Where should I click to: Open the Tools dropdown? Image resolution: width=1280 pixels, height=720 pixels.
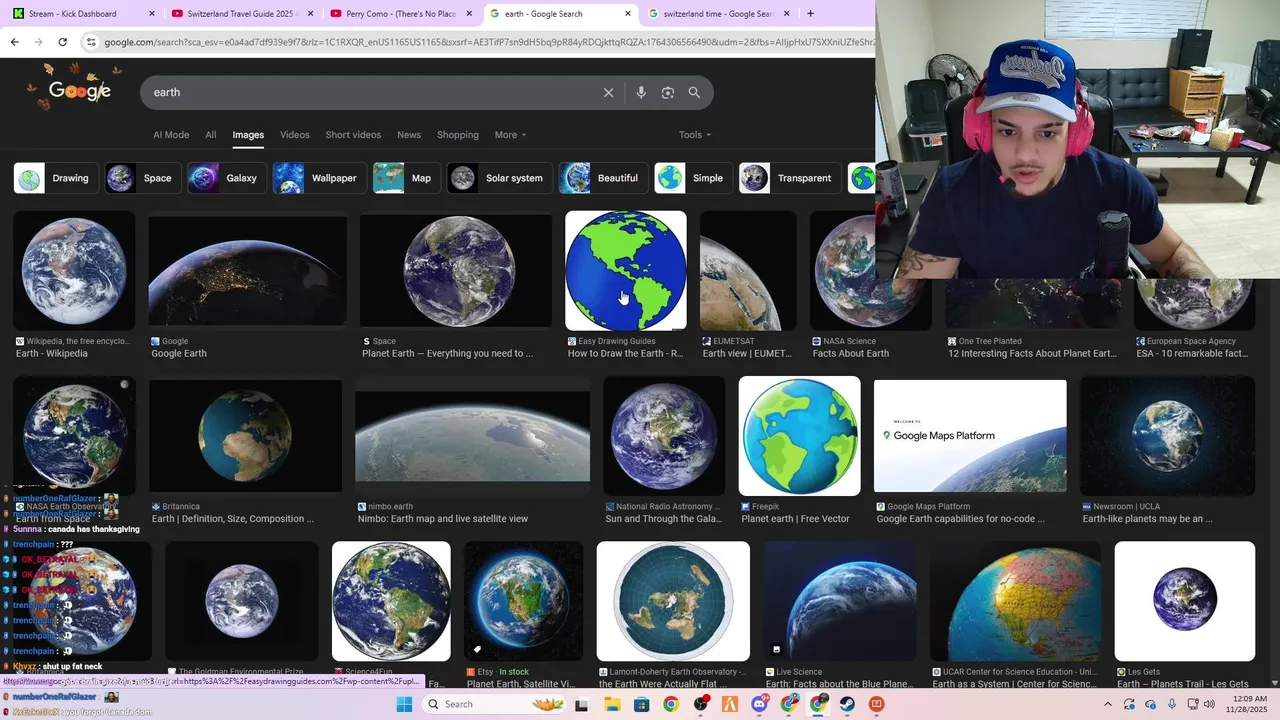point(695,135)
